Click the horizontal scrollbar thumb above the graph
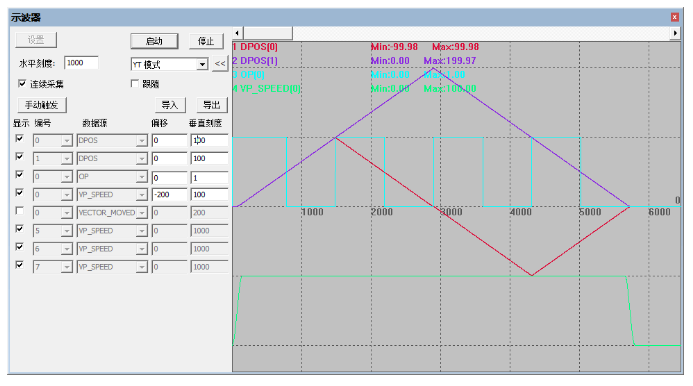Screen dimensions: 693x386 pos(268,33)
